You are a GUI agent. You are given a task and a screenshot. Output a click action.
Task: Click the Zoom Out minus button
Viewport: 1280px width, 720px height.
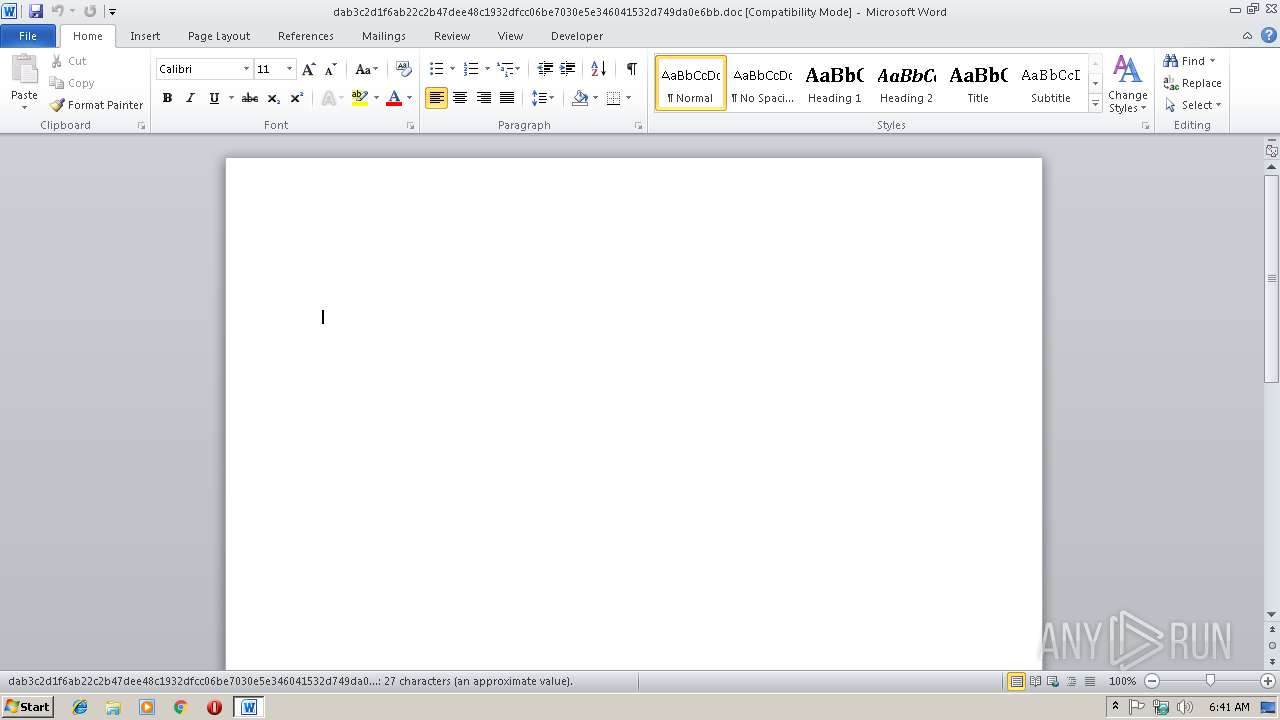pyautogui.click(x=1152, y=681)
